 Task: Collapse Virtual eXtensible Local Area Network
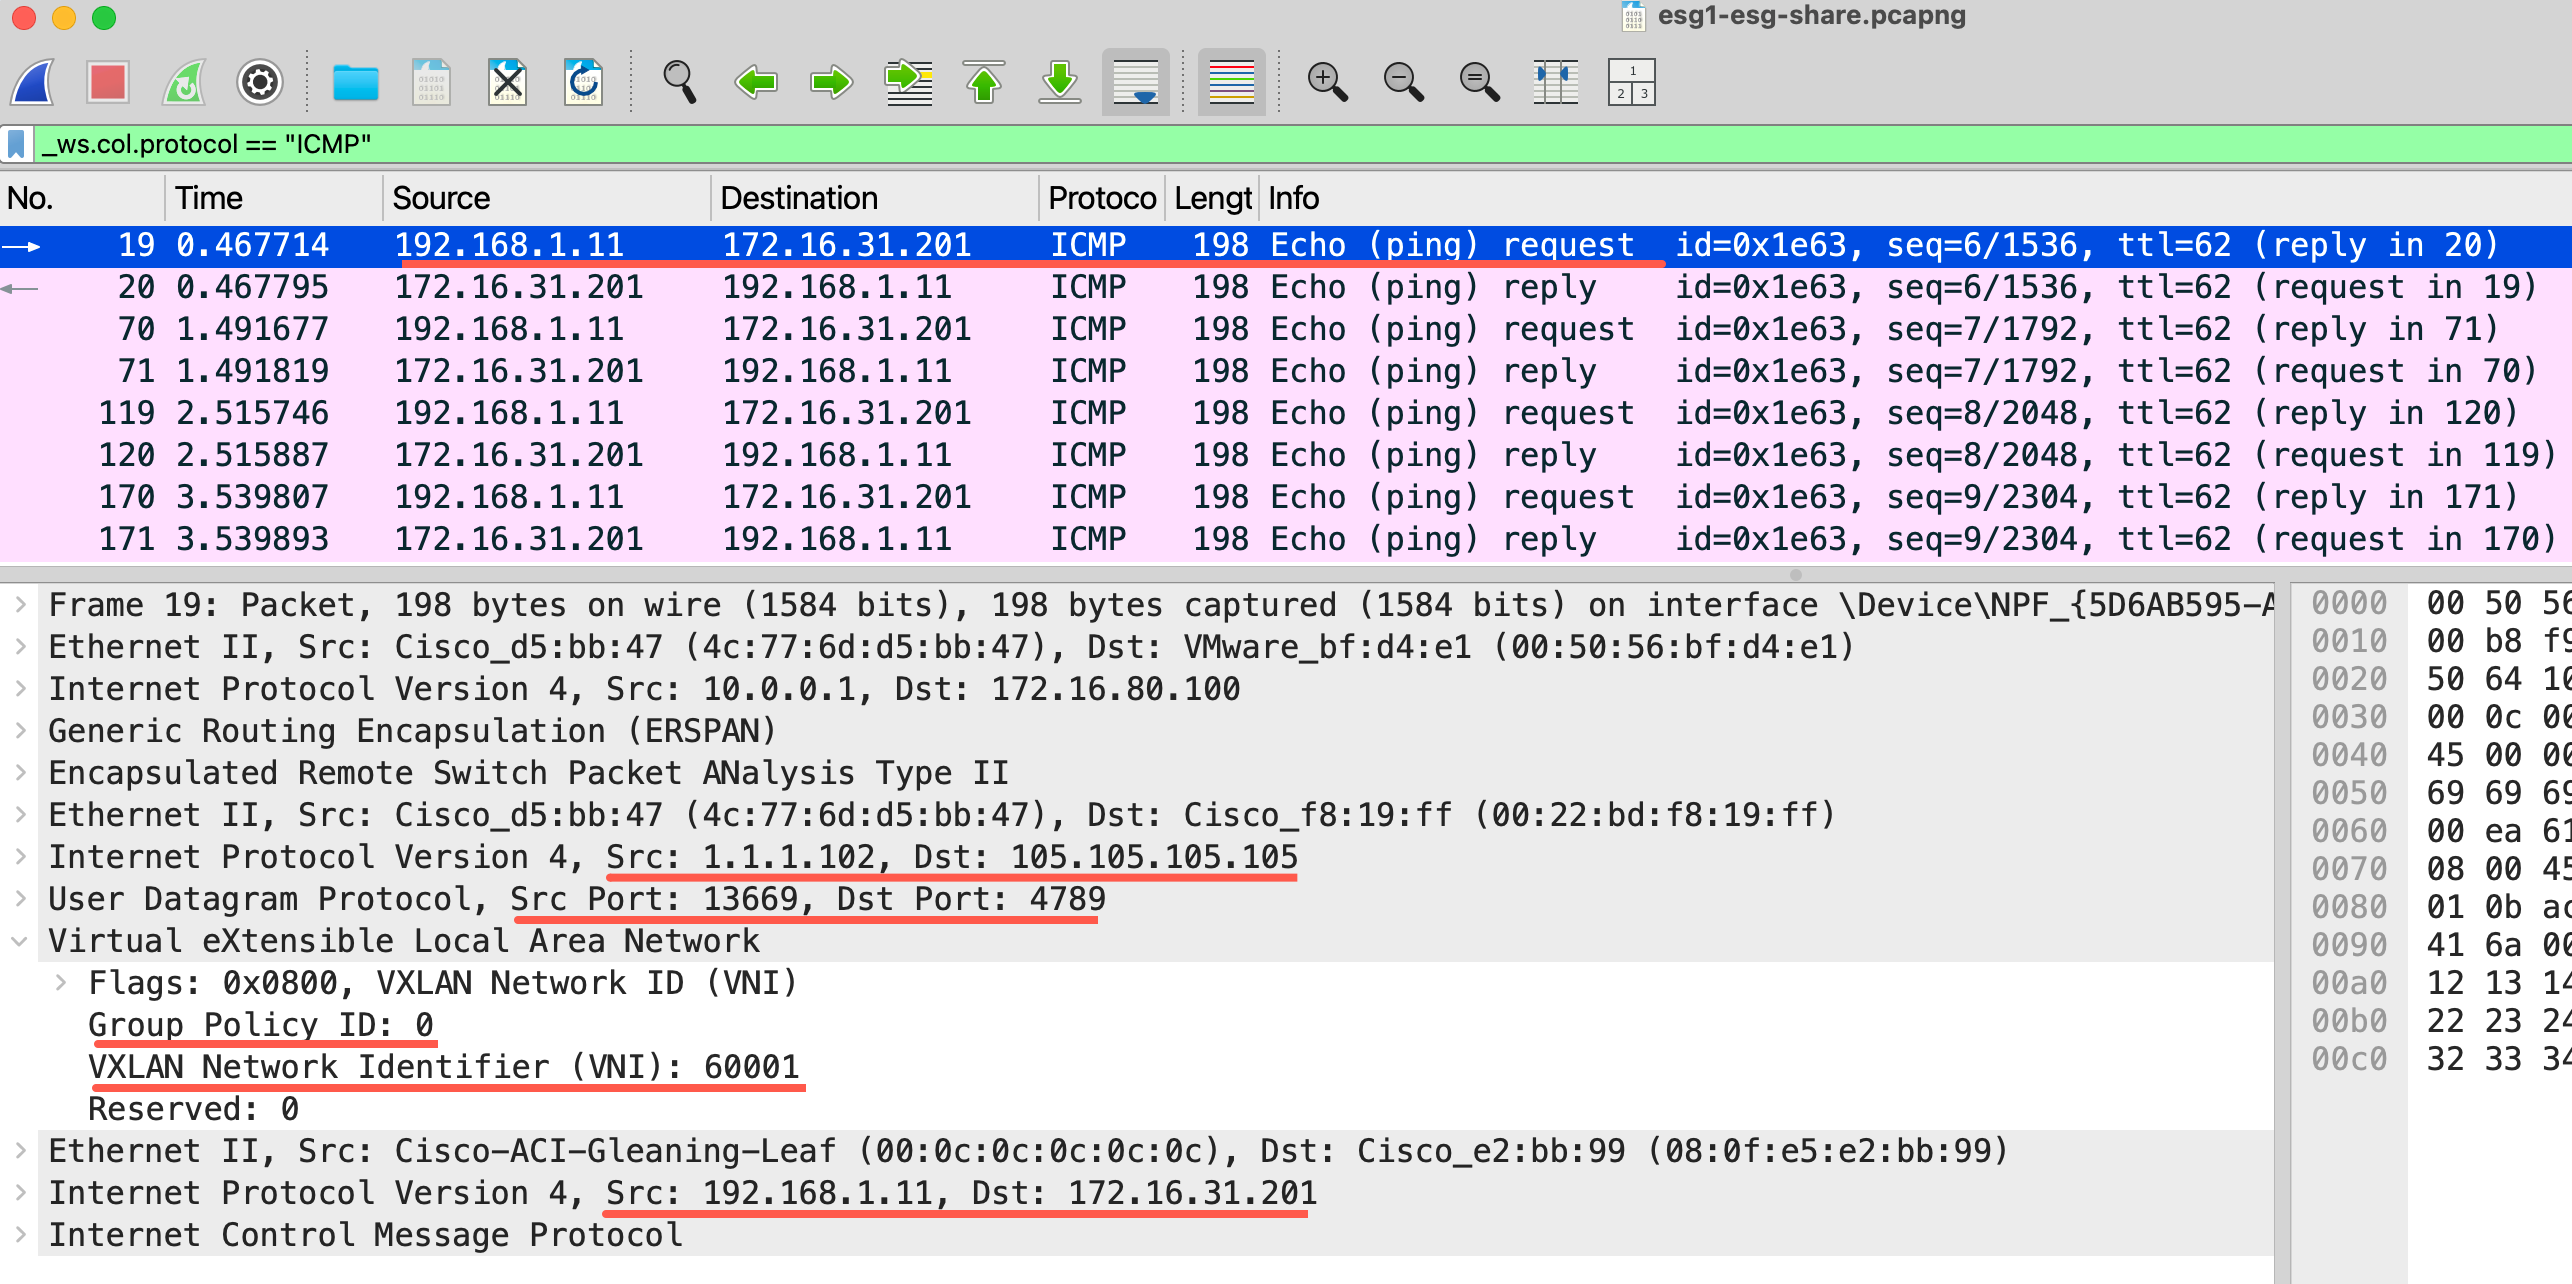20,940
